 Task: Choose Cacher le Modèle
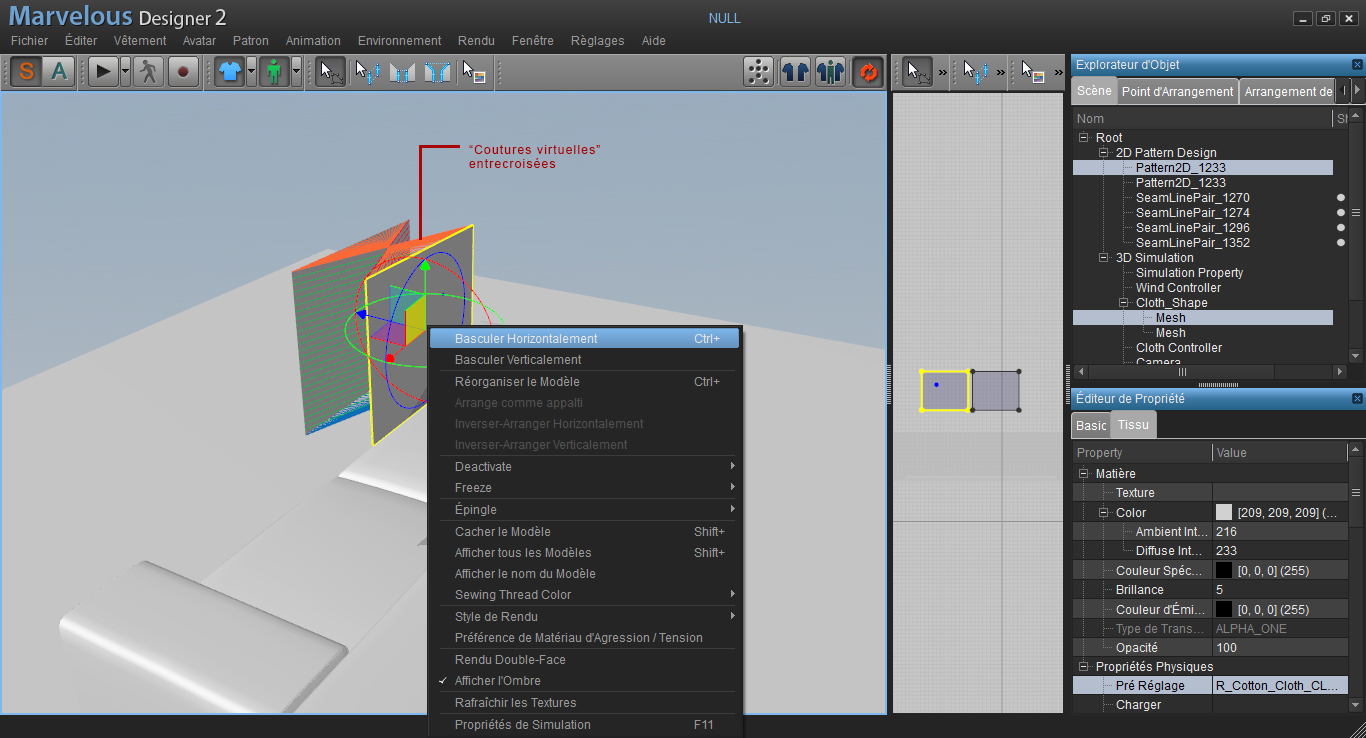pyautogui.click(x=585, y=532)
